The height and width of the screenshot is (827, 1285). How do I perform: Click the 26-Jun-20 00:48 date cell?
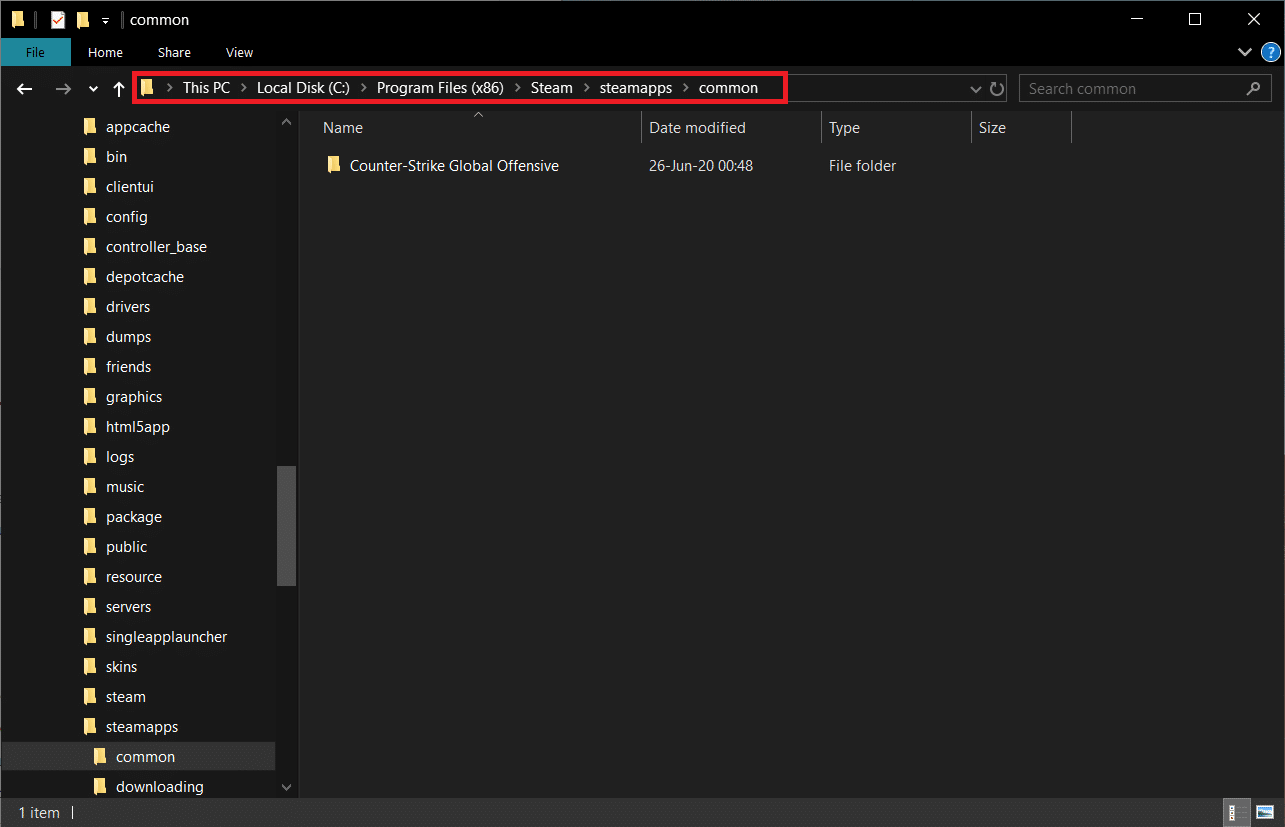pyautogui.click(x=701, y=166)
